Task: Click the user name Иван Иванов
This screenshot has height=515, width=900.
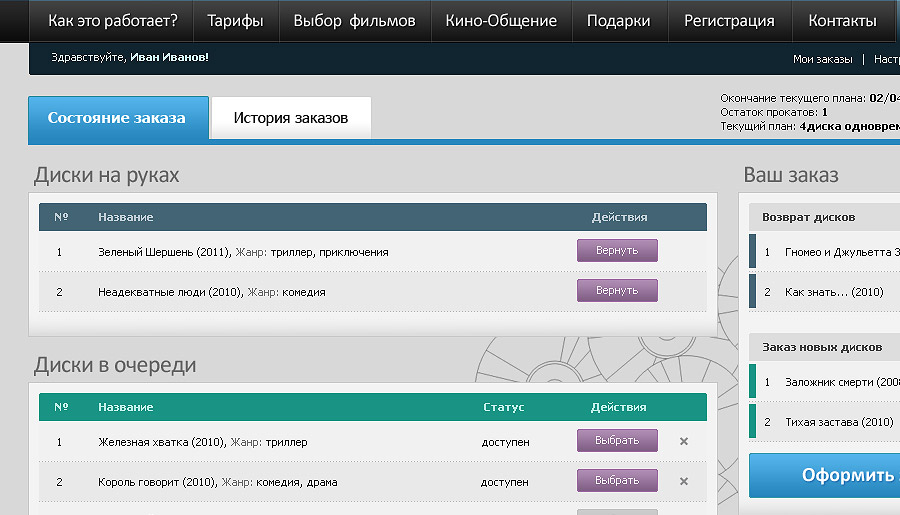Action: (x=168, y=57)
